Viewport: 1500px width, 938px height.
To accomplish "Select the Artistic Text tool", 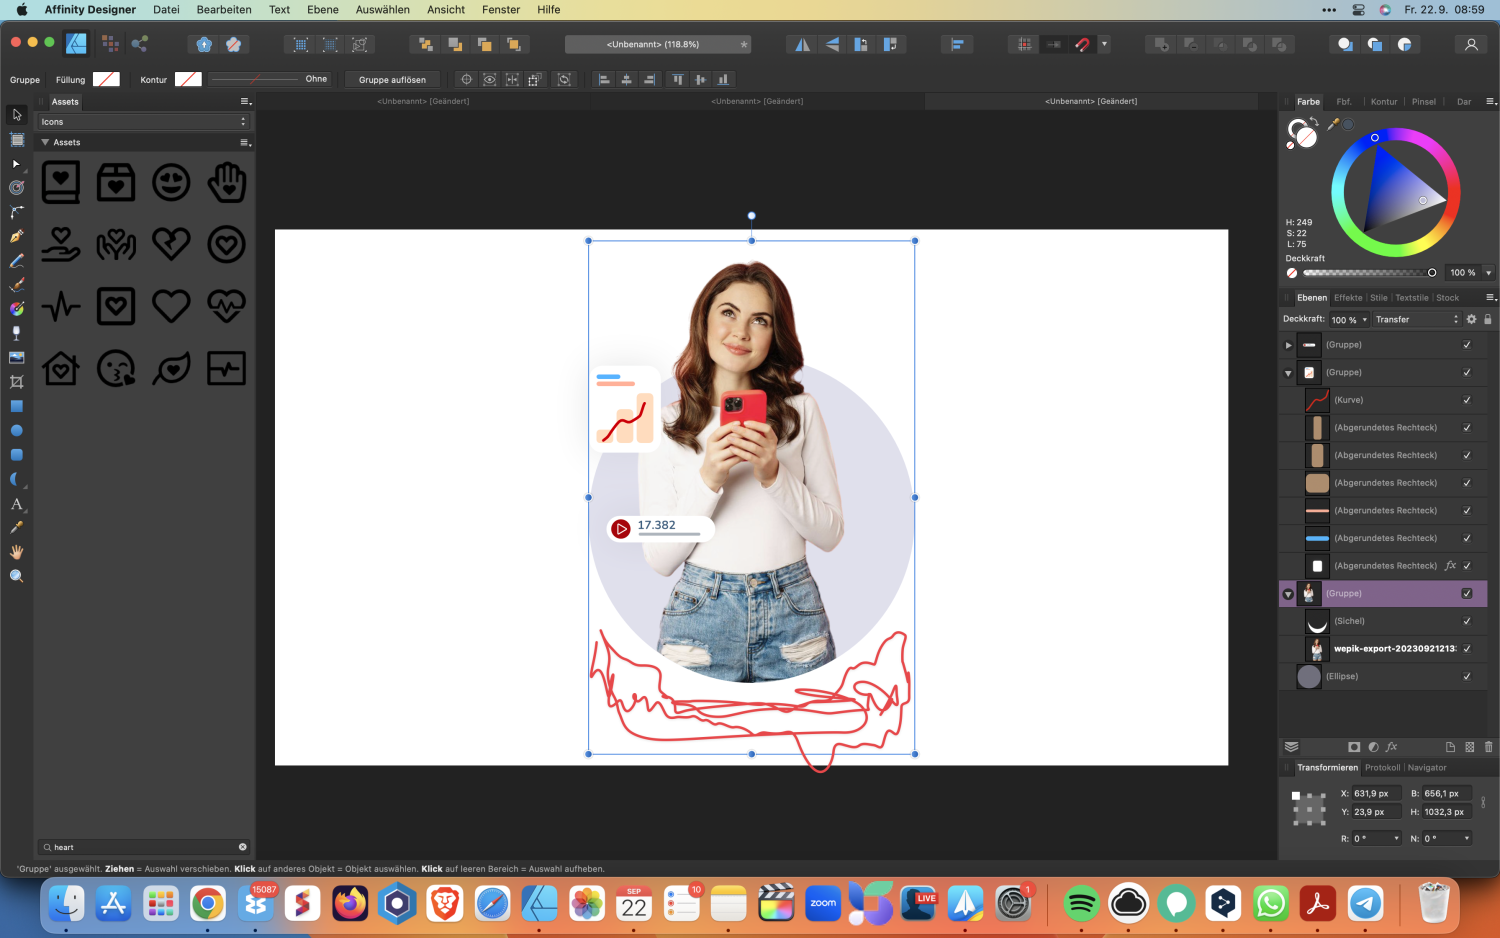I will click(16, 504).
